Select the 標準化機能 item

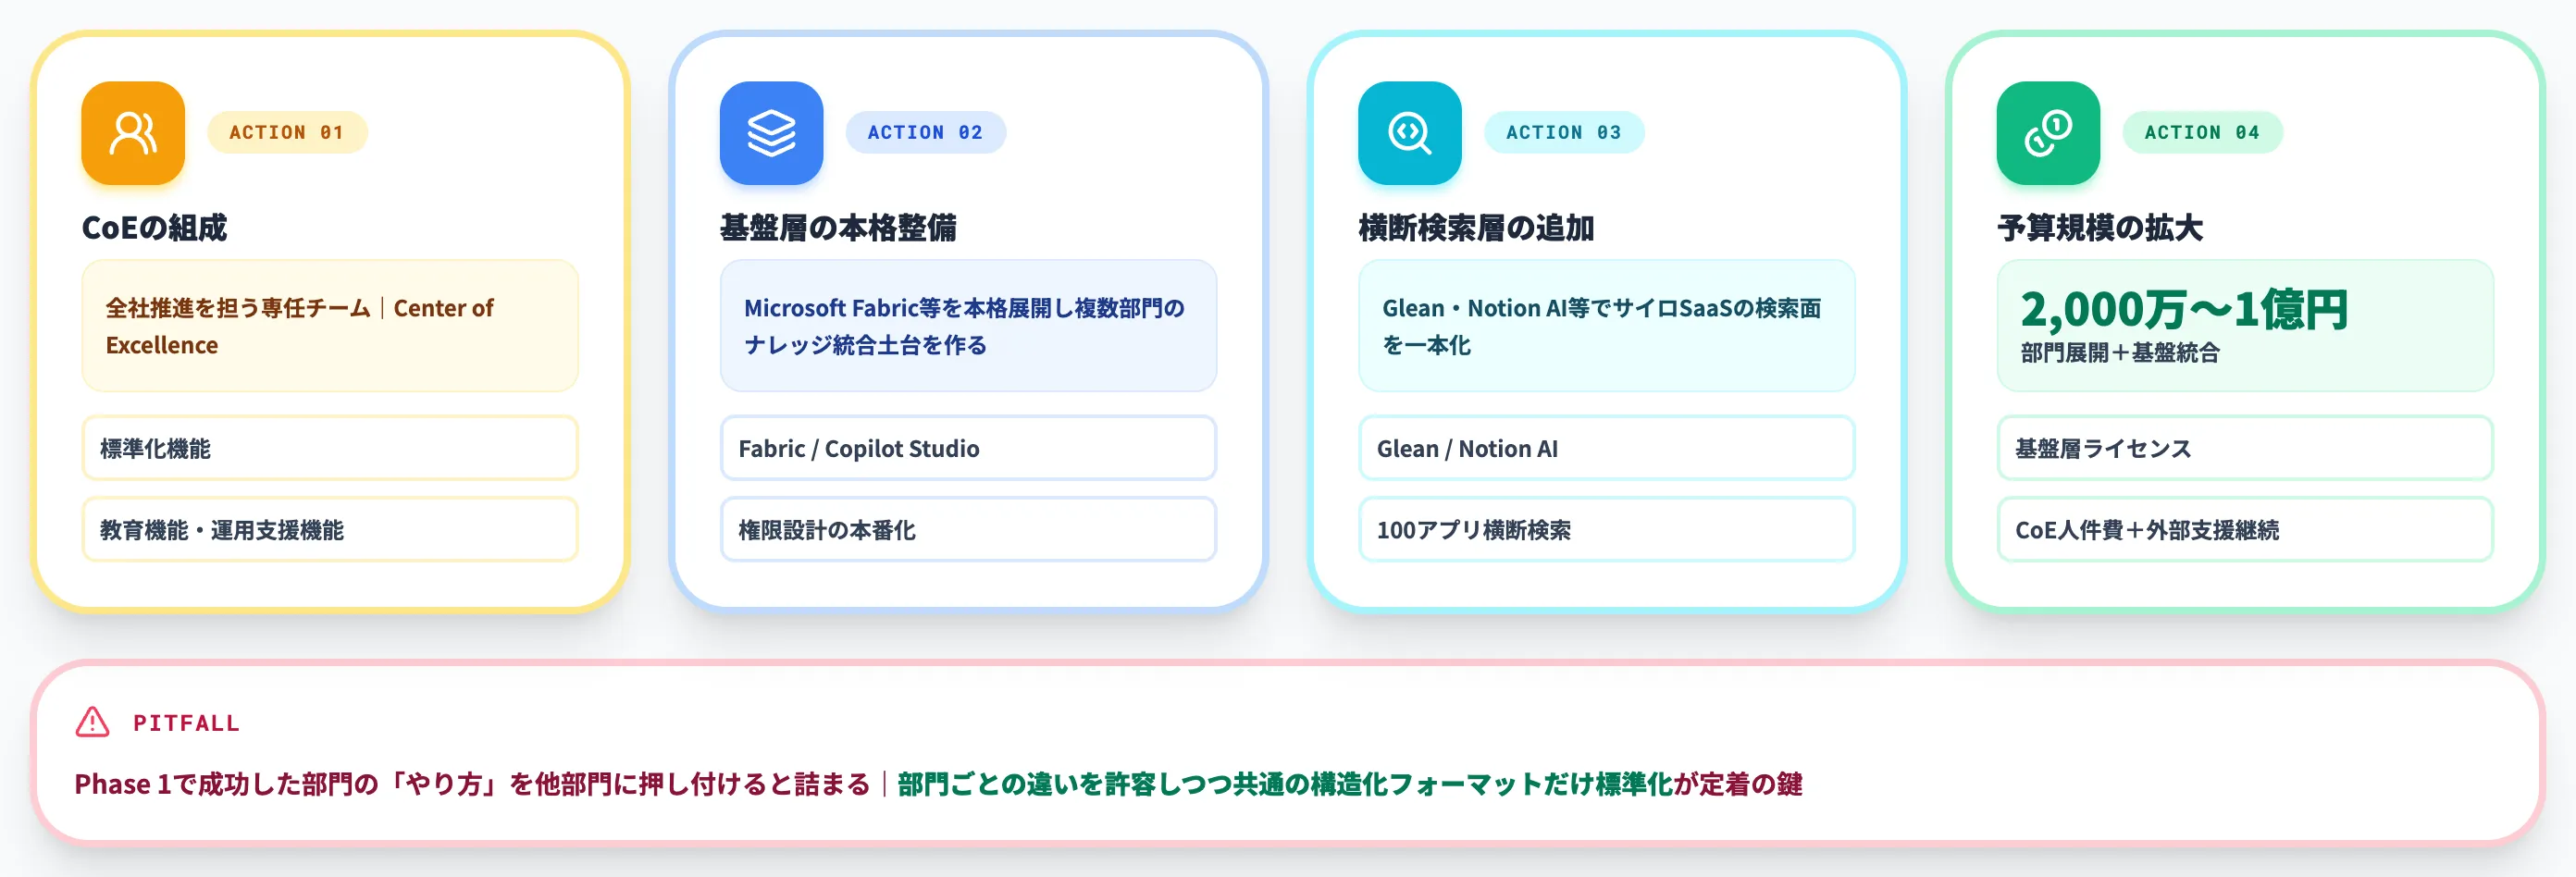pyautogui.click(x=330, y=448)
